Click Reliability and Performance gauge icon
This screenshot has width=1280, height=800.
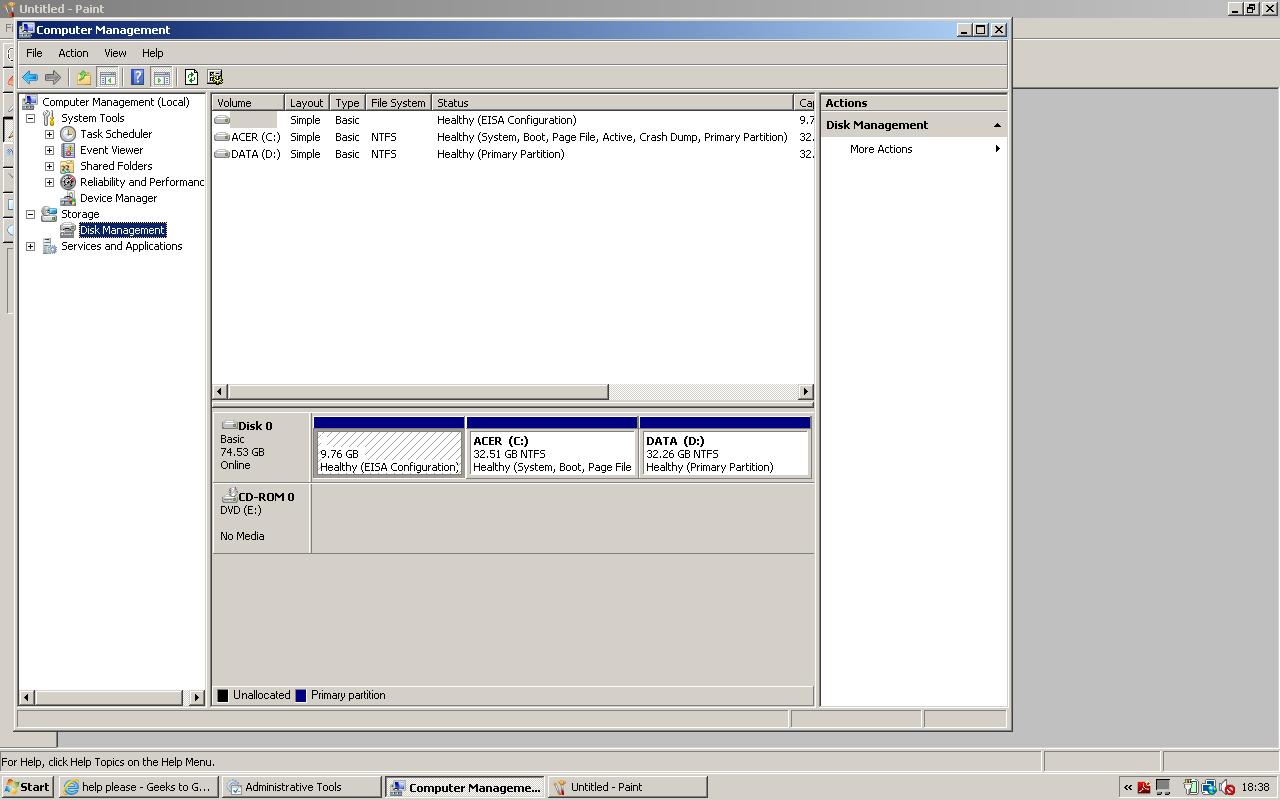[68, 182]
